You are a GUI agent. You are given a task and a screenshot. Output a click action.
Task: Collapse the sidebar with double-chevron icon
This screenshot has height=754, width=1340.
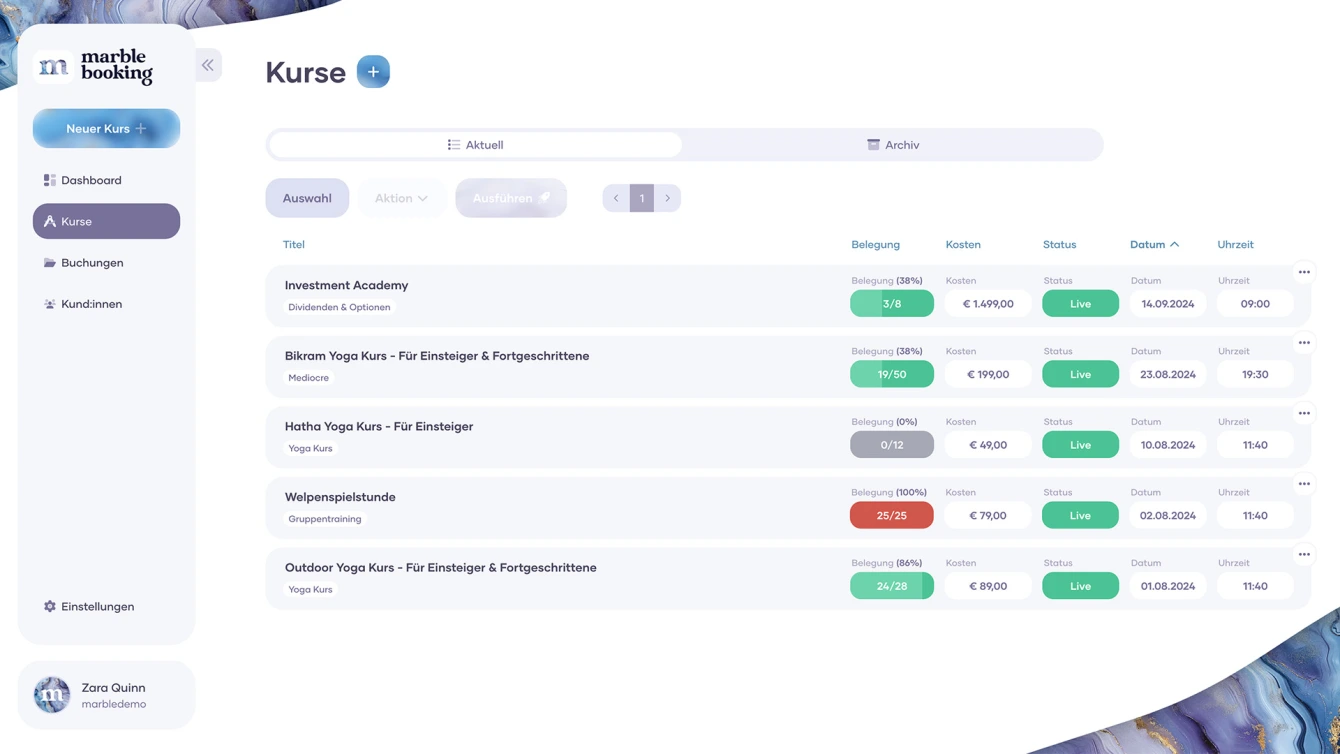[208, 65]
